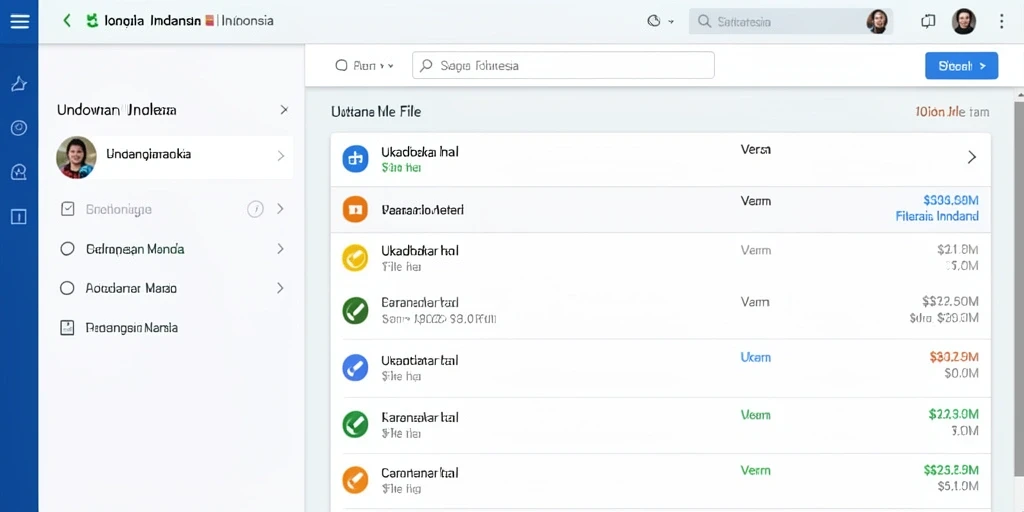Expand the Undangiaraokia profile chevron
Screen dimensions: 1024x512
point(281,155)
